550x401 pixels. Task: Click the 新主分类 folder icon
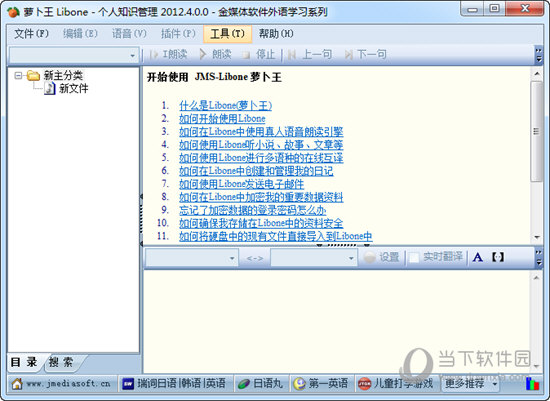pos(33,75)
